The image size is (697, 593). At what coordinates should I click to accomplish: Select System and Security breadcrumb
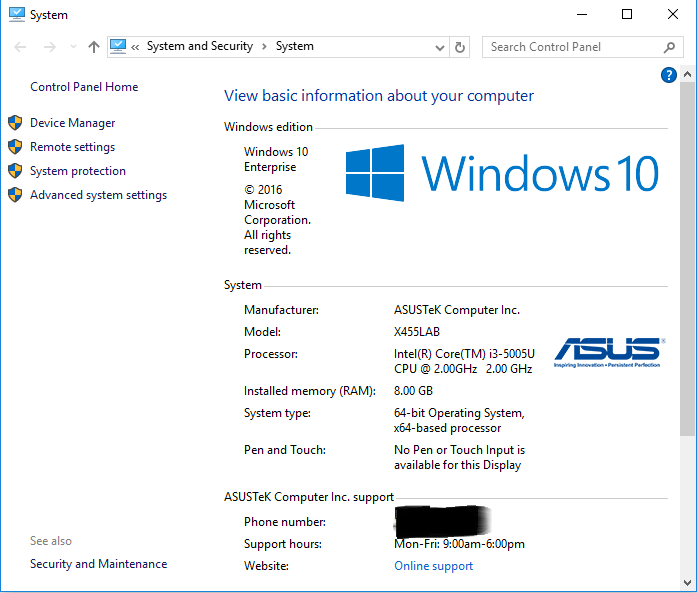pyautogui.click(x=200, y=46)
